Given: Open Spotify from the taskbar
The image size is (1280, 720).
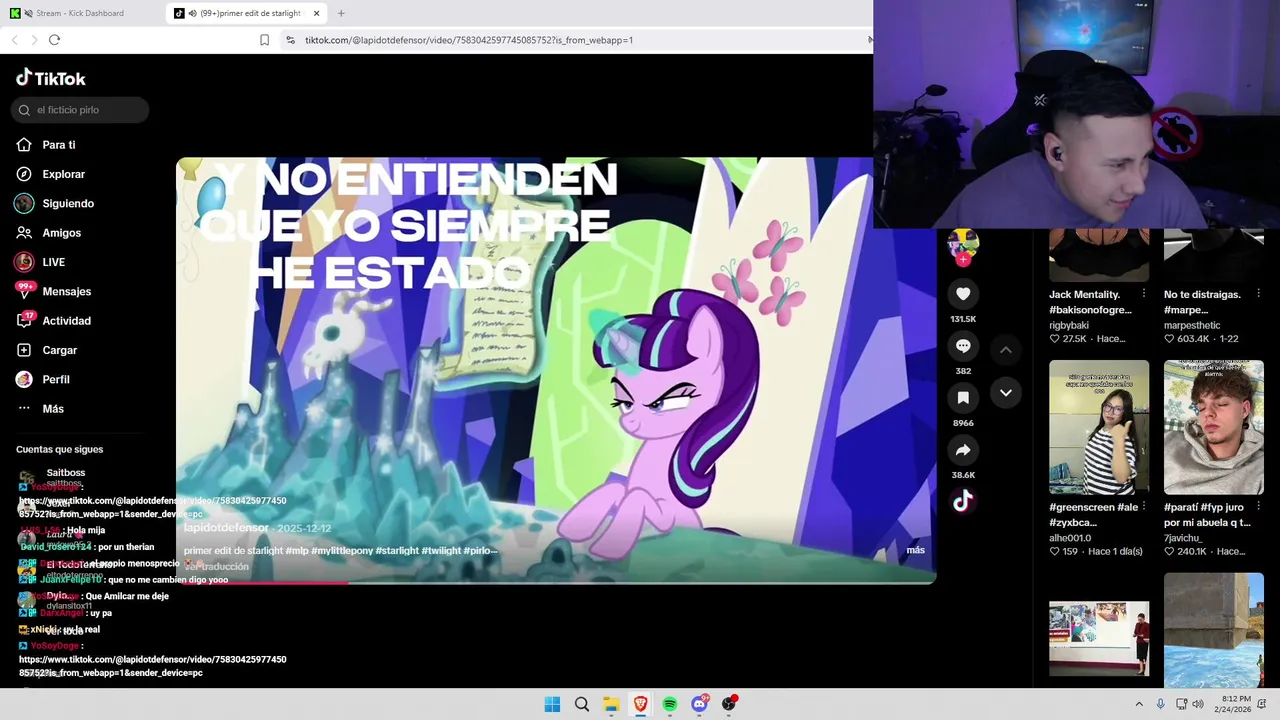Looking at the screenshot, I should click(670, 704).
